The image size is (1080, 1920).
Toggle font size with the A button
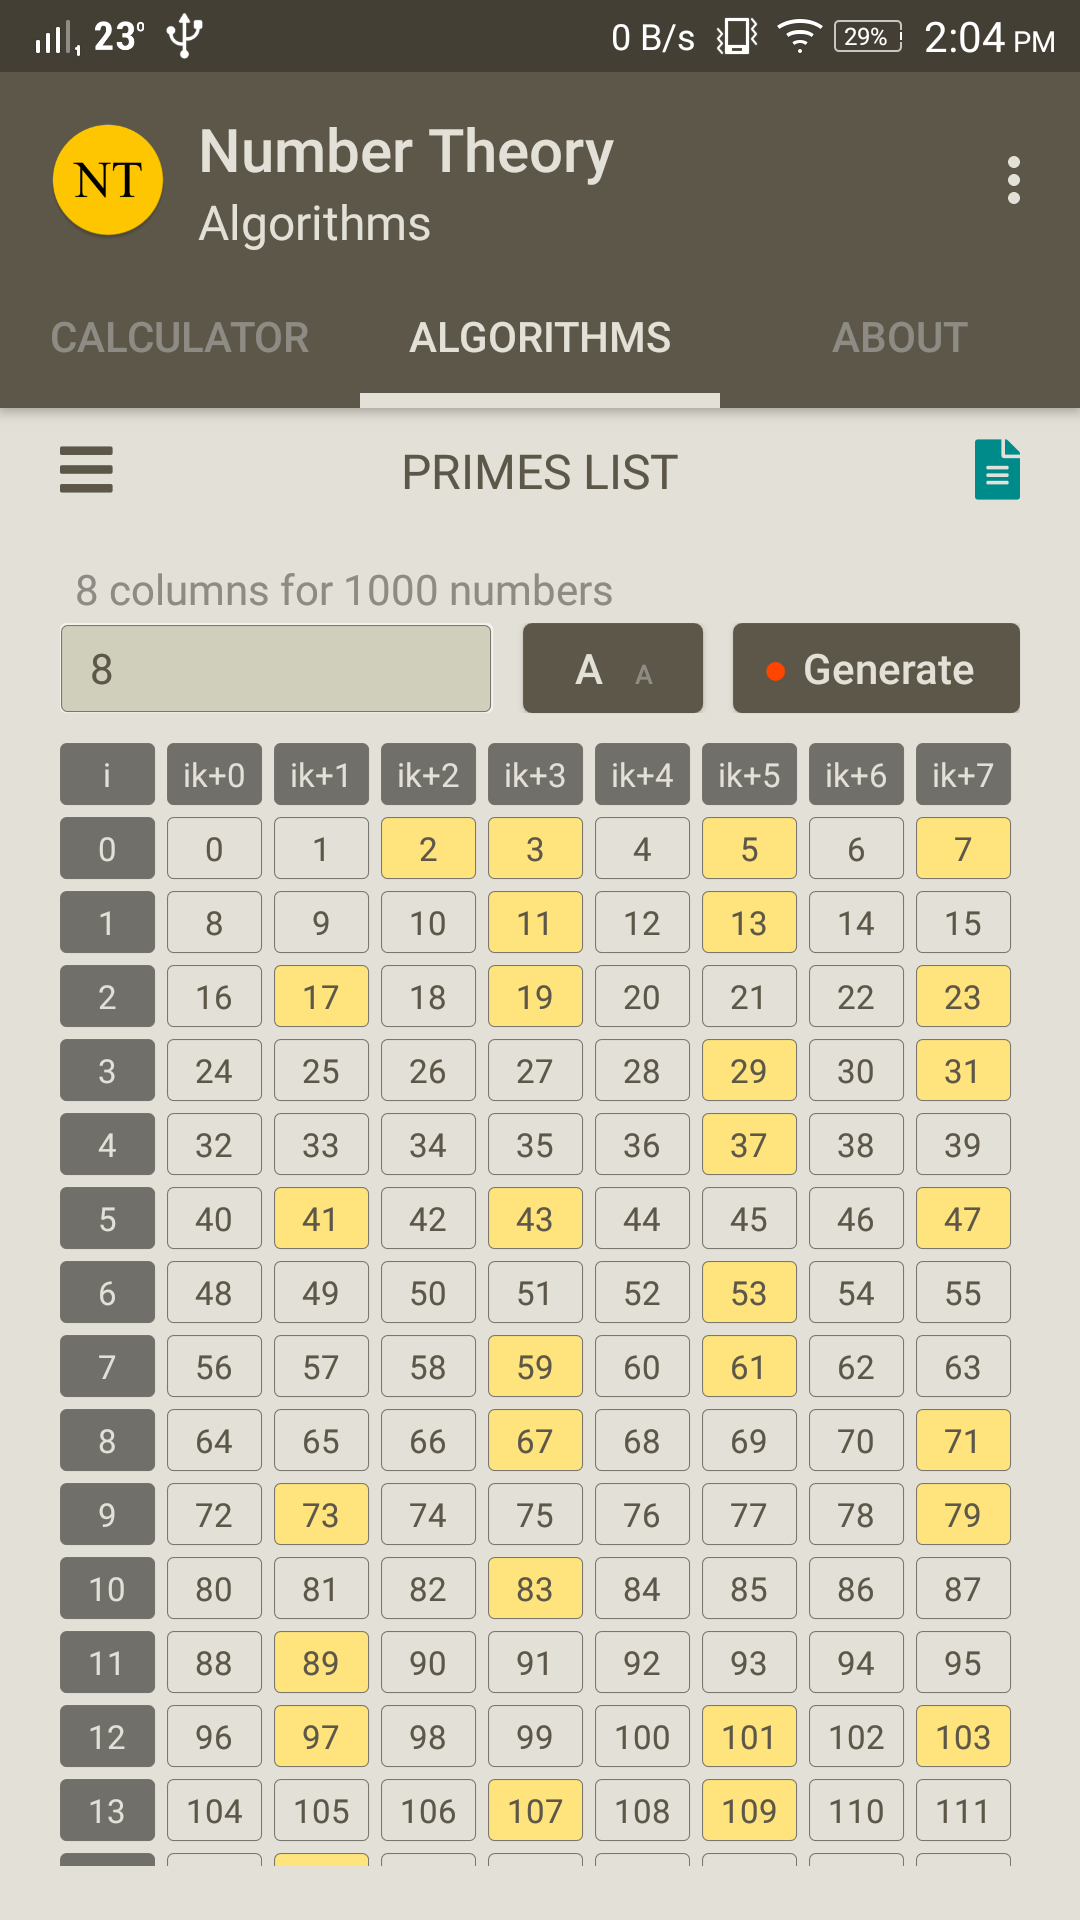(613, 668)
